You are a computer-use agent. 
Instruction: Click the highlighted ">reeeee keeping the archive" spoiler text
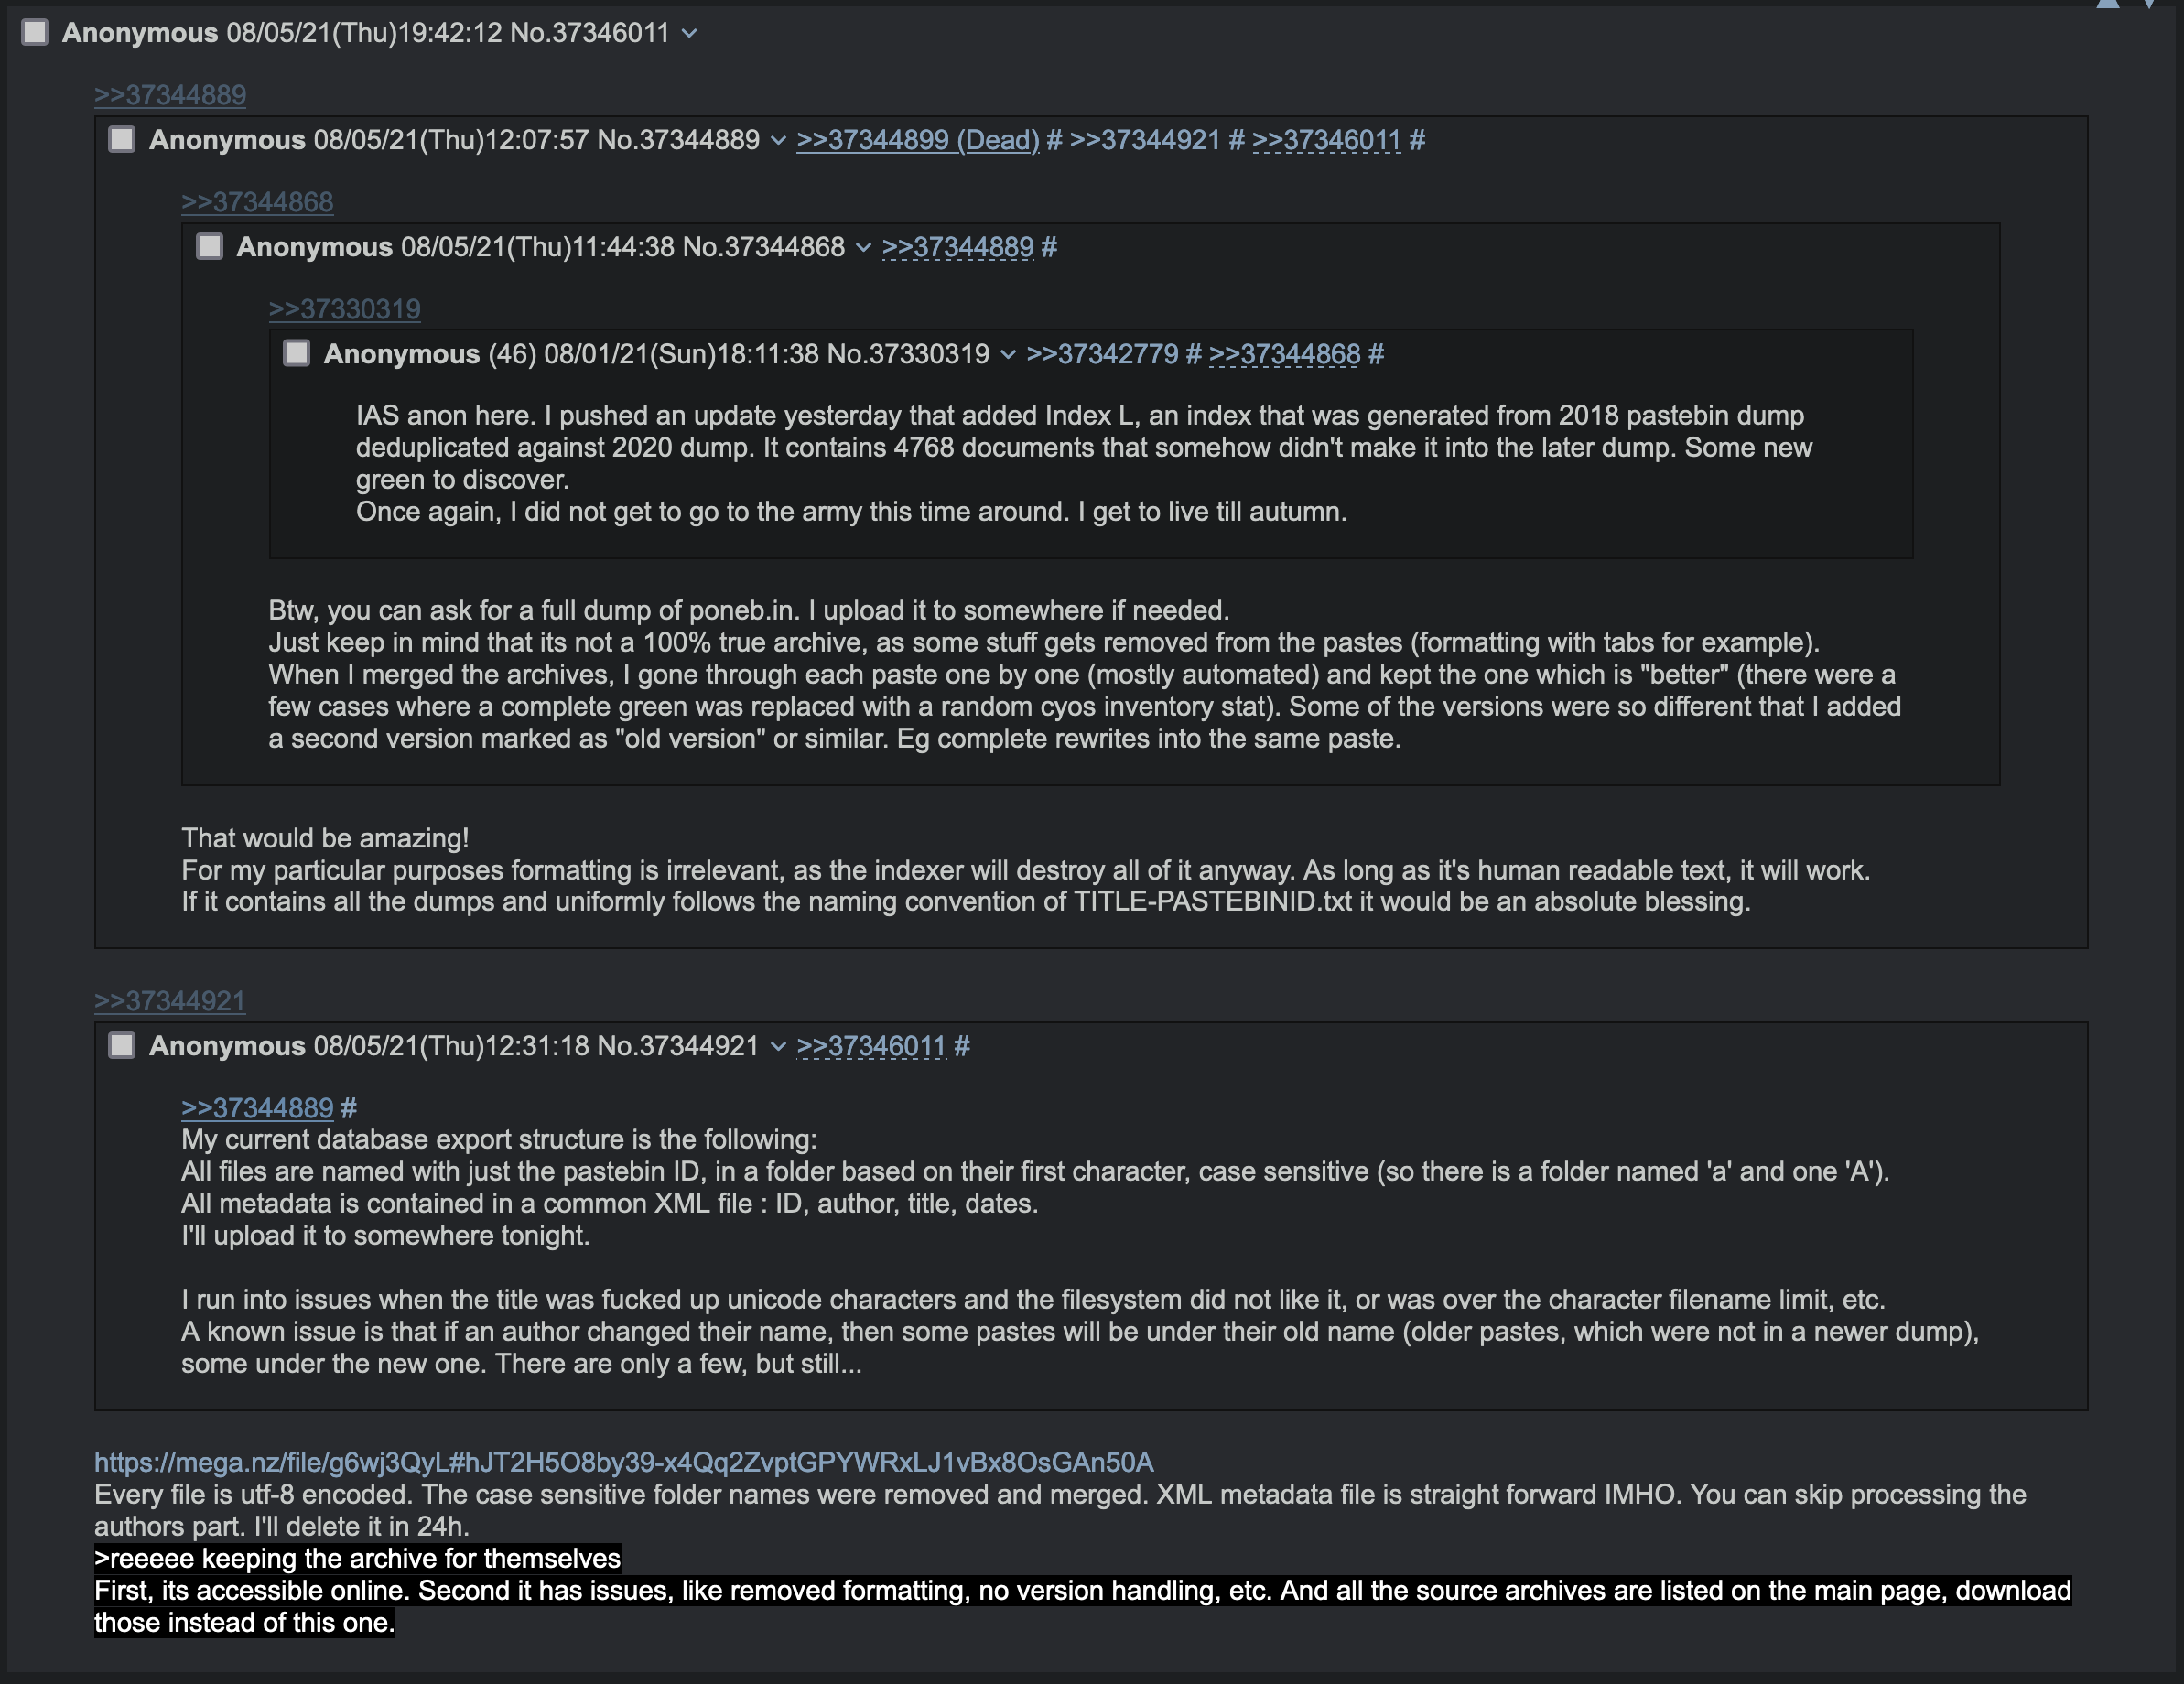click(357, 1558)
